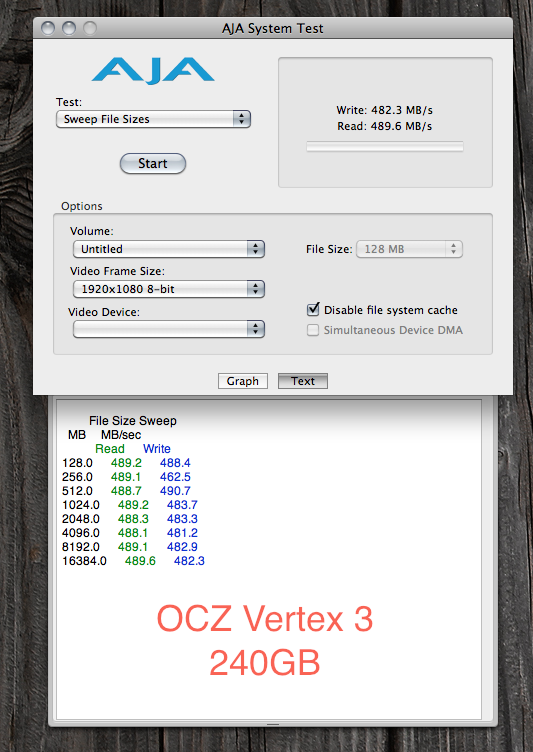Click the blue Write column header
533x752 pixels.
point(156,449)
